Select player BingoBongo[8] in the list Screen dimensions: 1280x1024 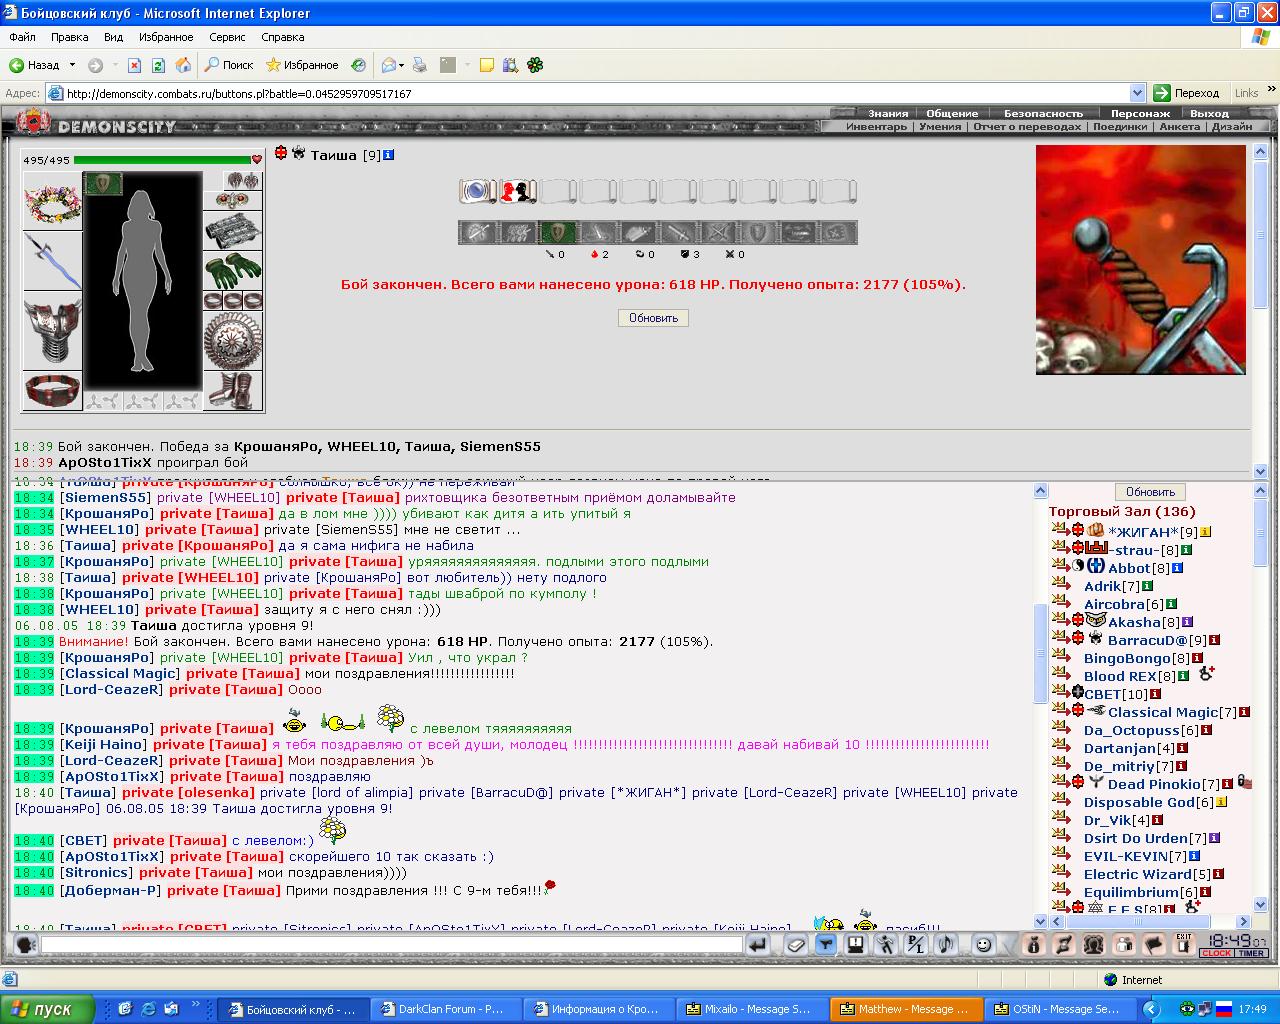[x=1136, y=658]
